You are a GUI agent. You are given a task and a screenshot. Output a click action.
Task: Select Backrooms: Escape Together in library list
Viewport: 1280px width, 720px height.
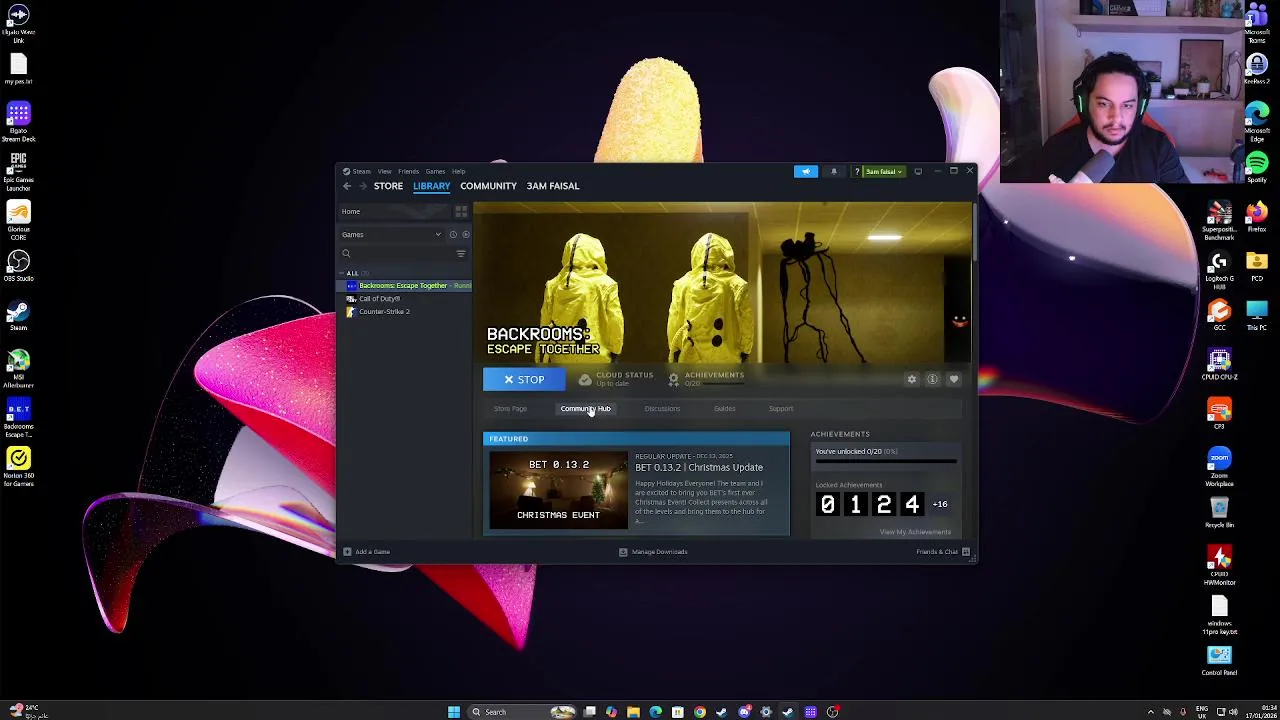coord(406,286)
